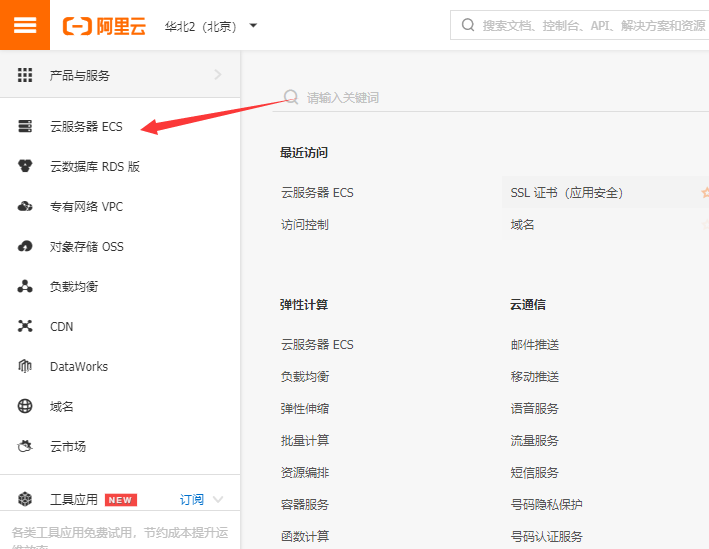Open 资源编排 link
The width and height of the screenshot is (709, 549).
point(305,473)
